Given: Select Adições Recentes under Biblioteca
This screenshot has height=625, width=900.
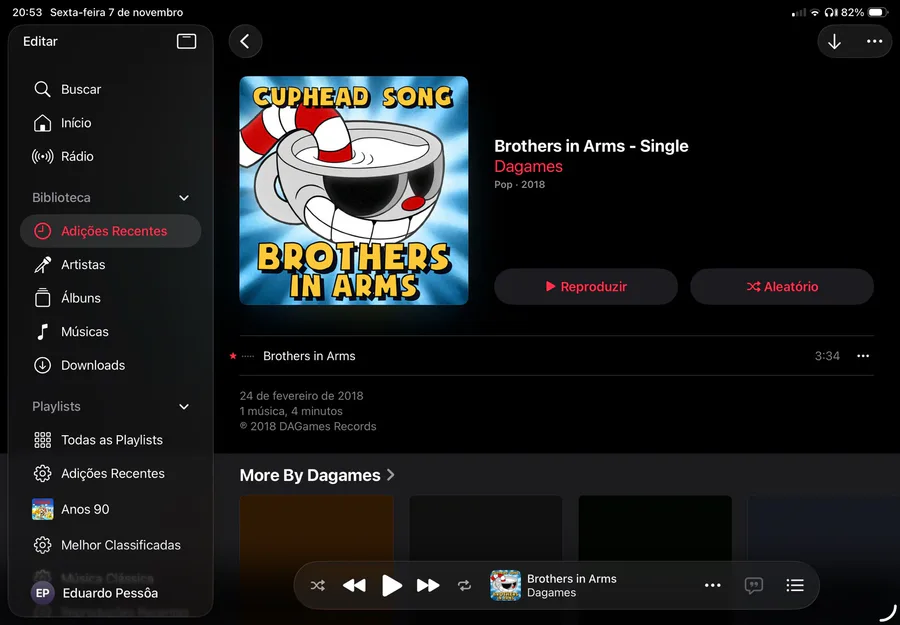Looking at the screenshot, I should click(x=110, y=231).
